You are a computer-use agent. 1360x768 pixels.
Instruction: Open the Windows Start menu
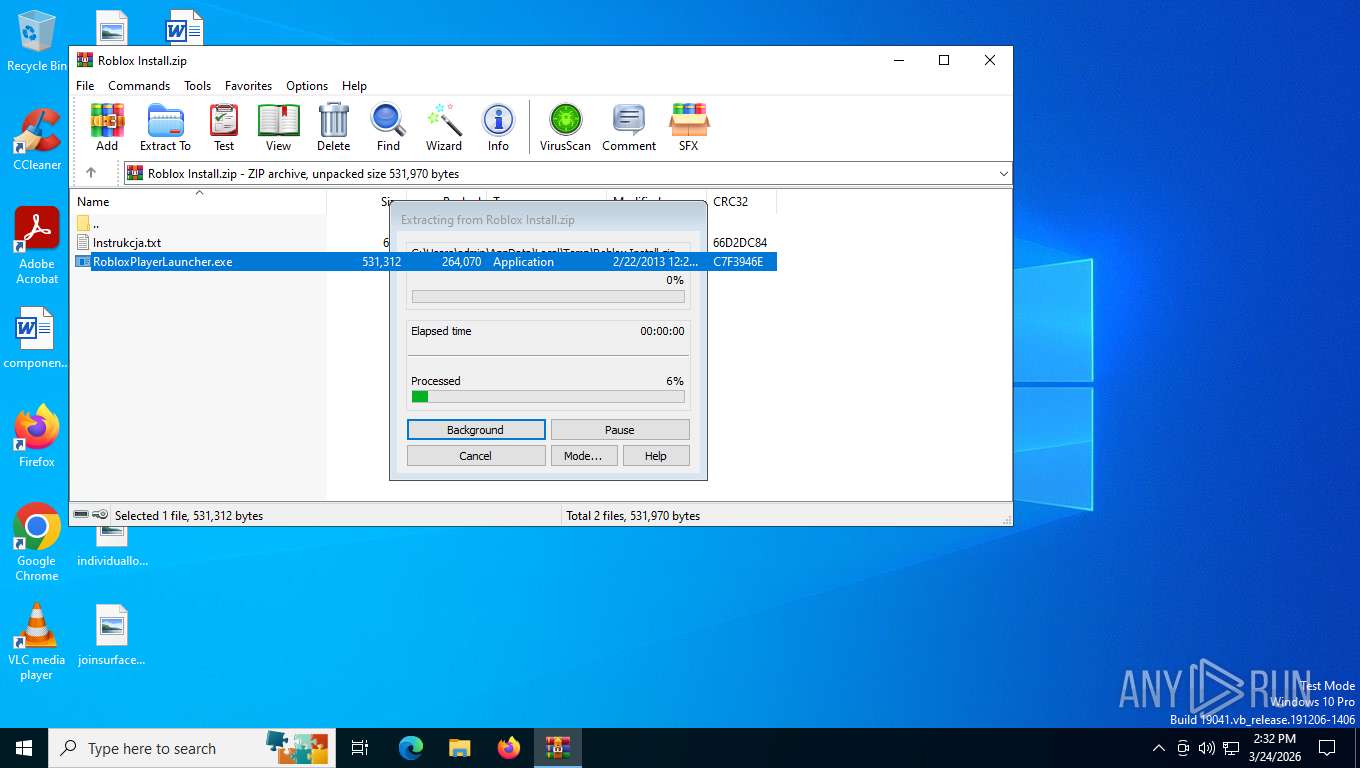pos(24,748)
